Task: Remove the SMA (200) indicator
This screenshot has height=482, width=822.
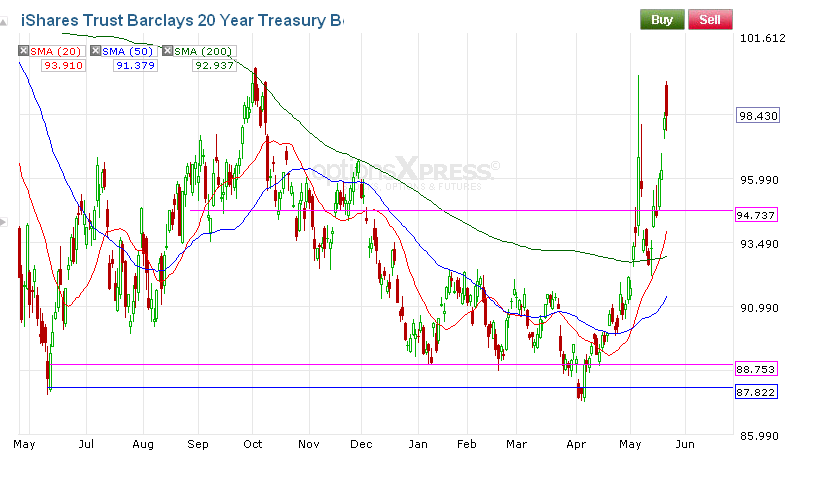Action: pyautogui.click(x=167, y=51)
